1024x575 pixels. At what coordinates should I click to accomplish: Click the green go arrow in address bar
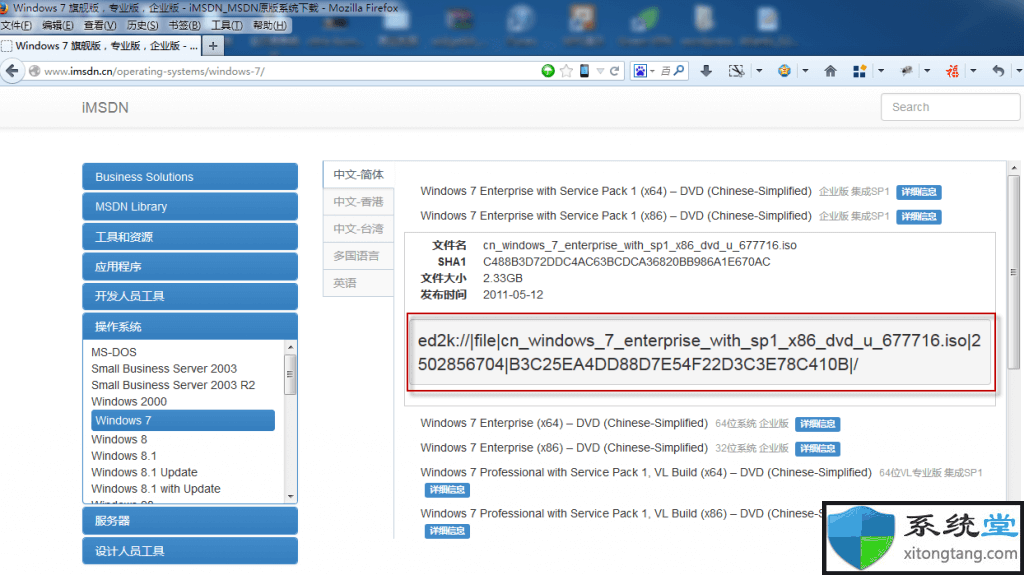(x=548, y=71)
